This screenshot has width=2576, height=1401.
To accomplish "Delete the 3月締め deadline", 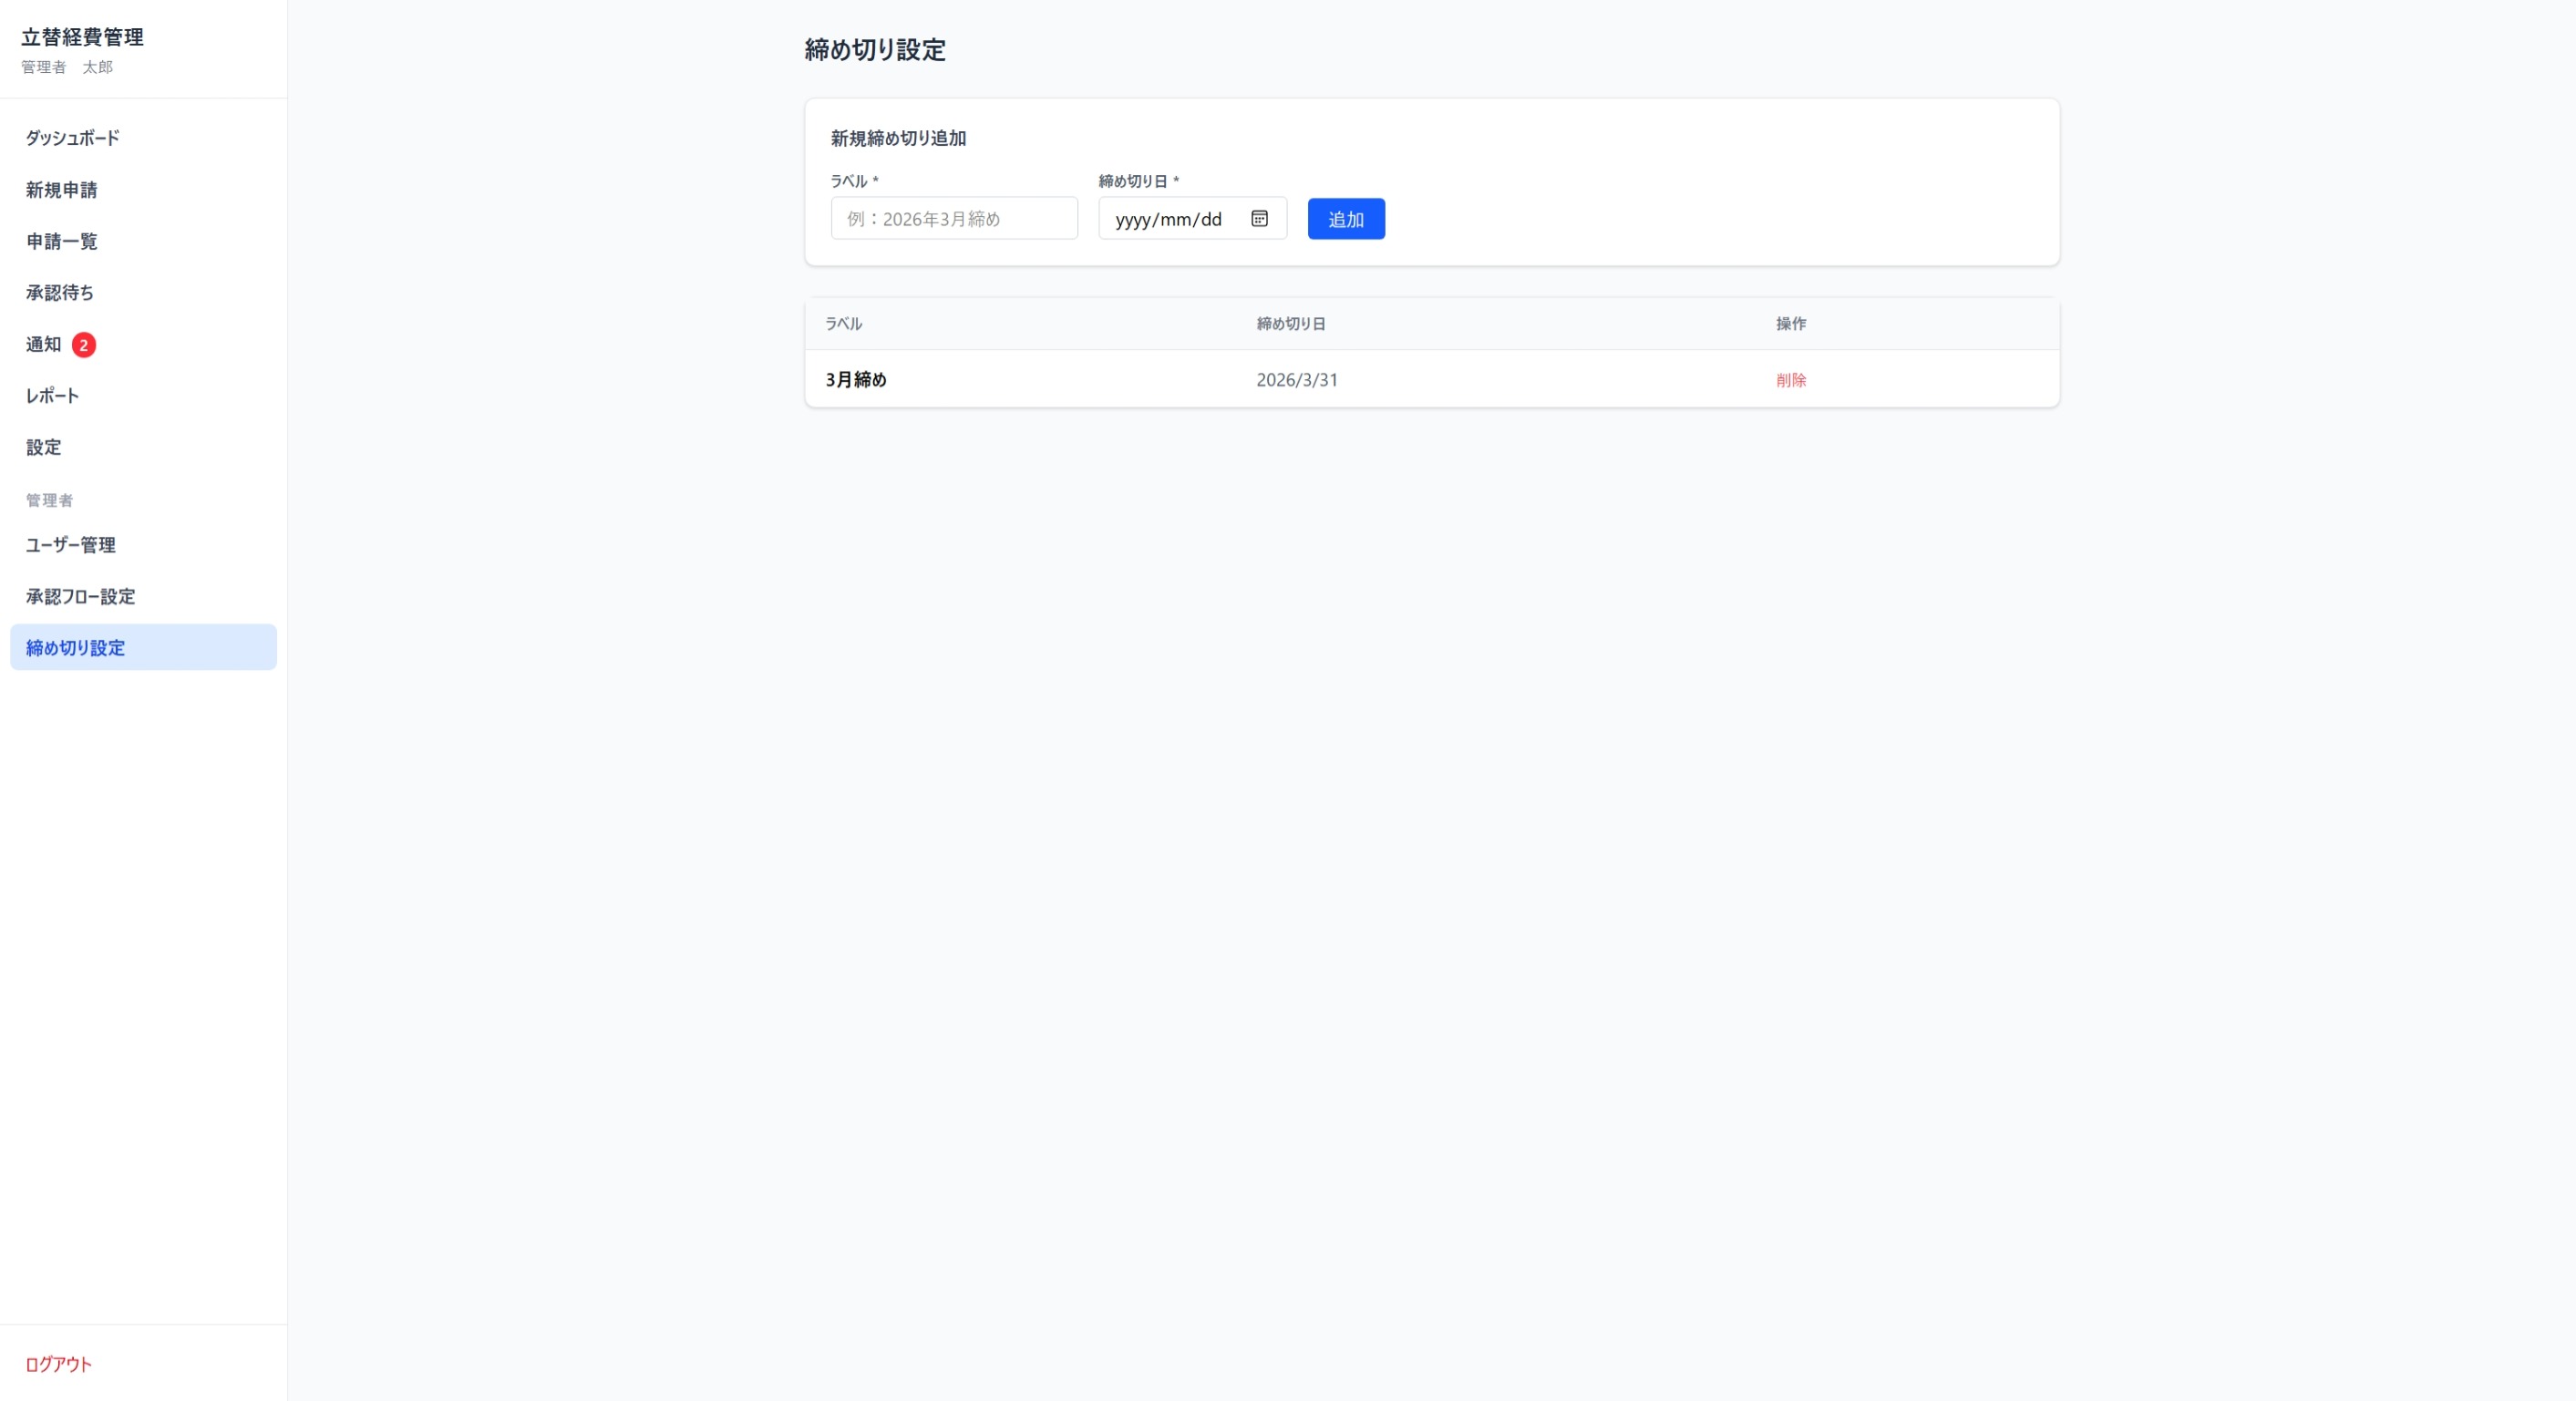I will (1790, 380).
